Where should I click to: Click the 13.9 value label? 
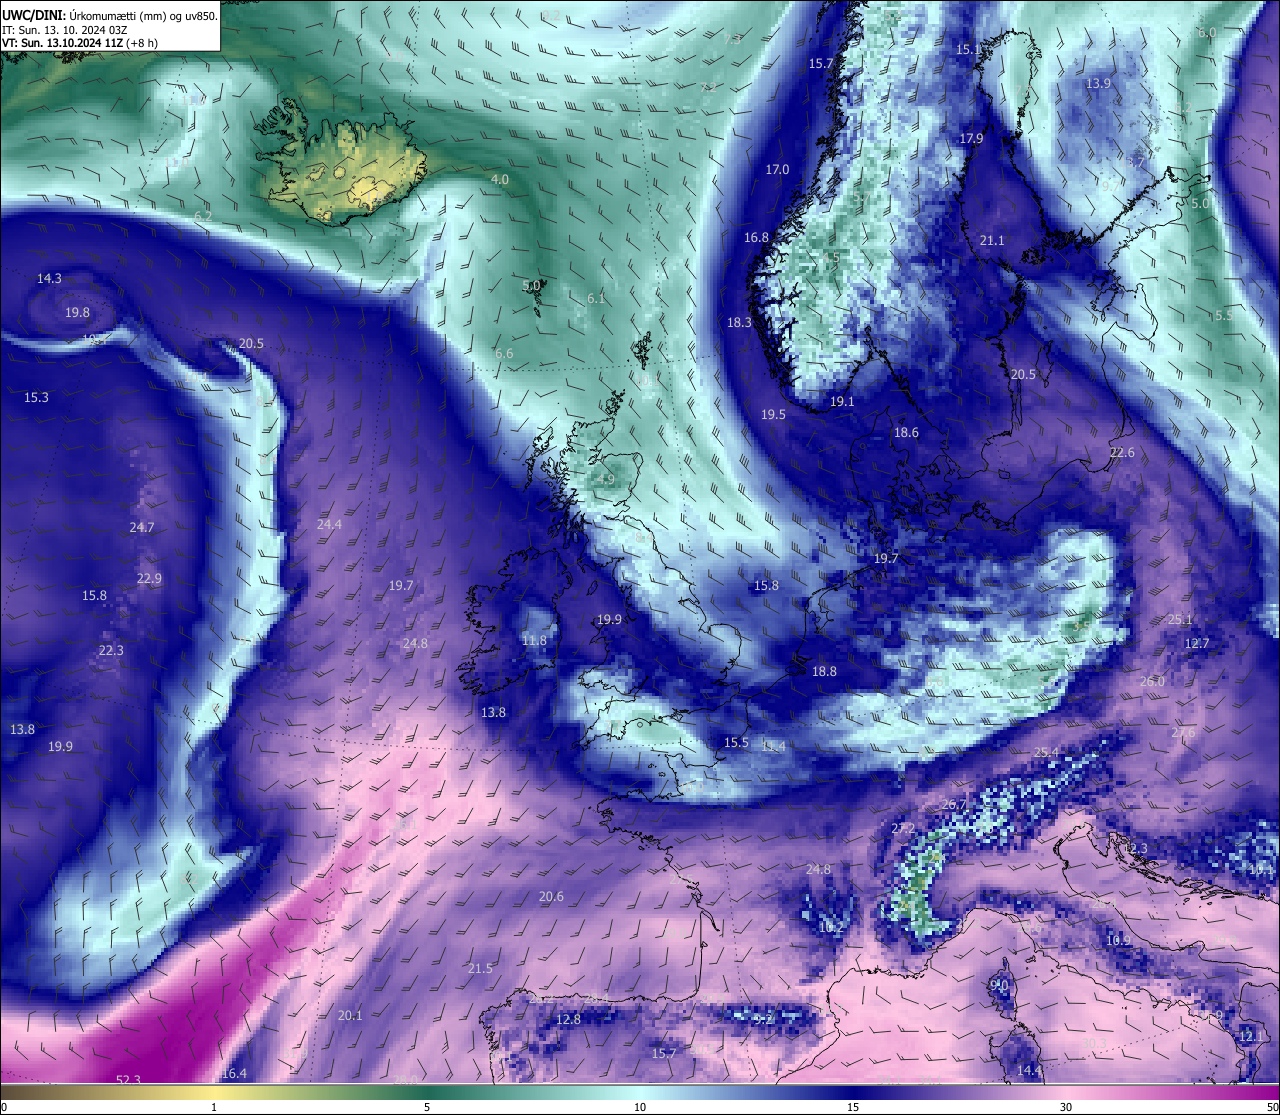click(1098, 84)
